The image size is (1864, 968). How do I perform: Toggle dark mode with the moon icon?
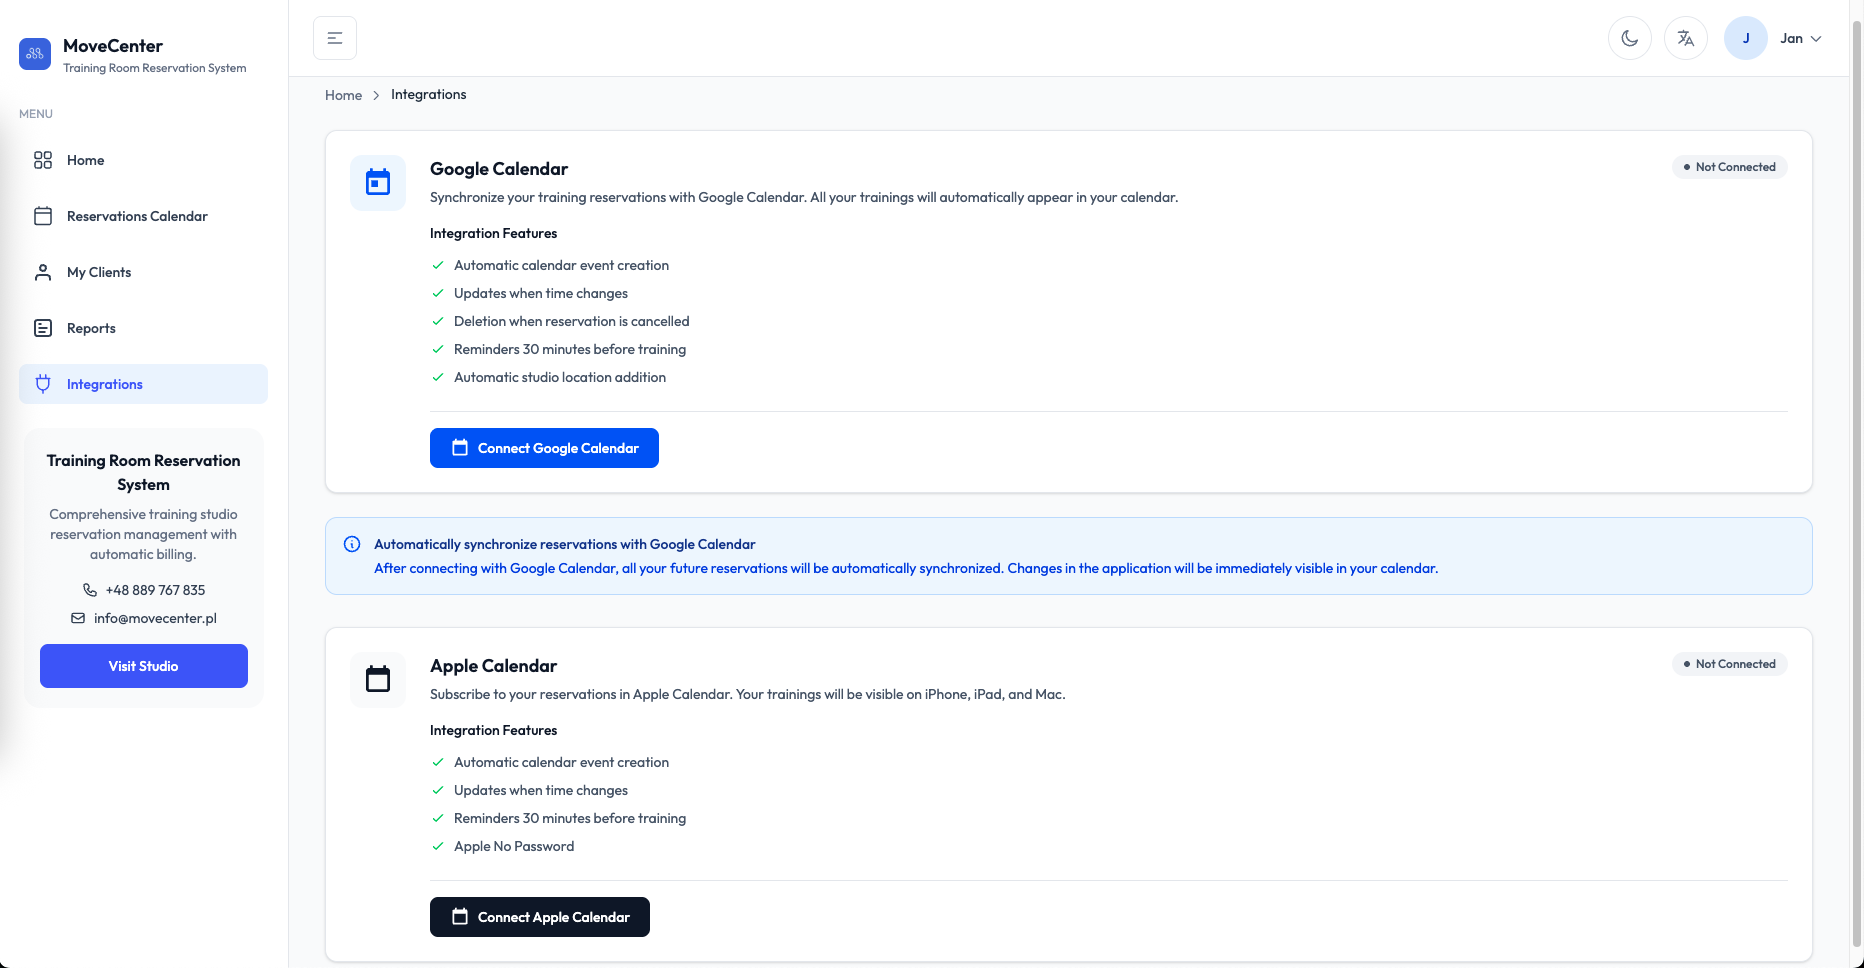pyautogui.click(x=1630, y=38)
